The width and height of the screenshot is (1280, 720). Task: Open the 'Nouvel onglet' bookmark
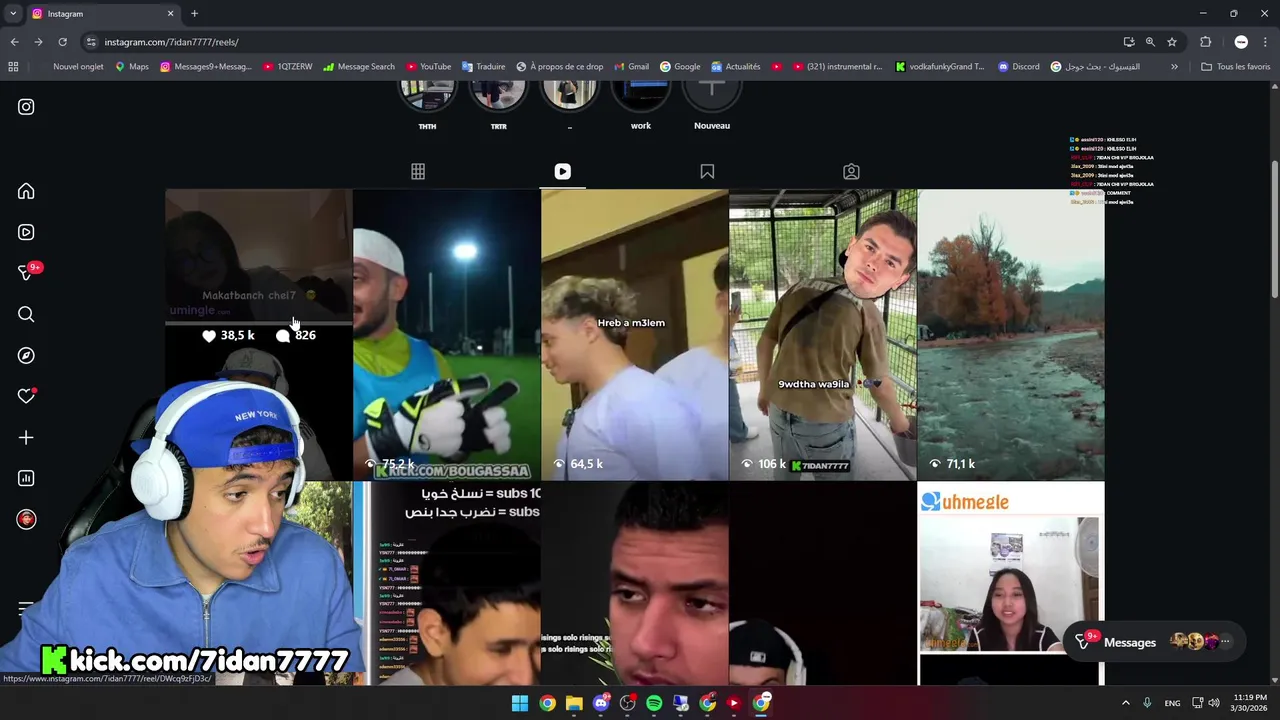[x=78, y=67]
